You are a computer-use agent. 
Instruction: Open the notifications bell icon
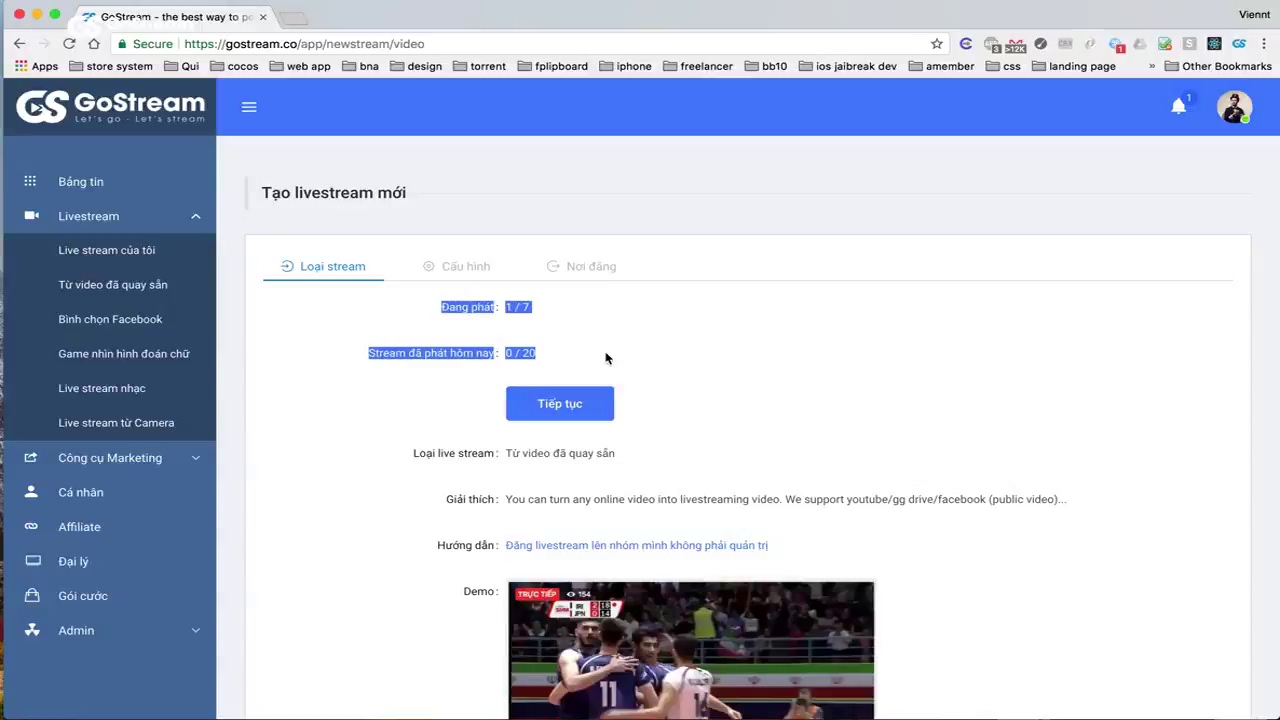[x=1178, y=107]
